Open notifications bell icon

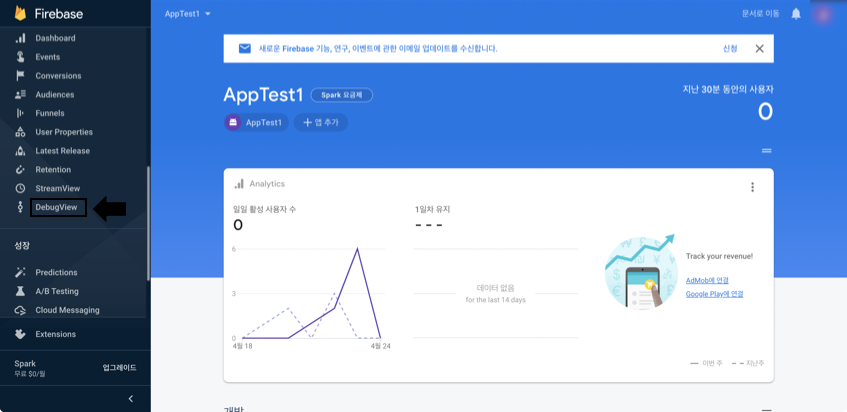[x=796, y=14]
